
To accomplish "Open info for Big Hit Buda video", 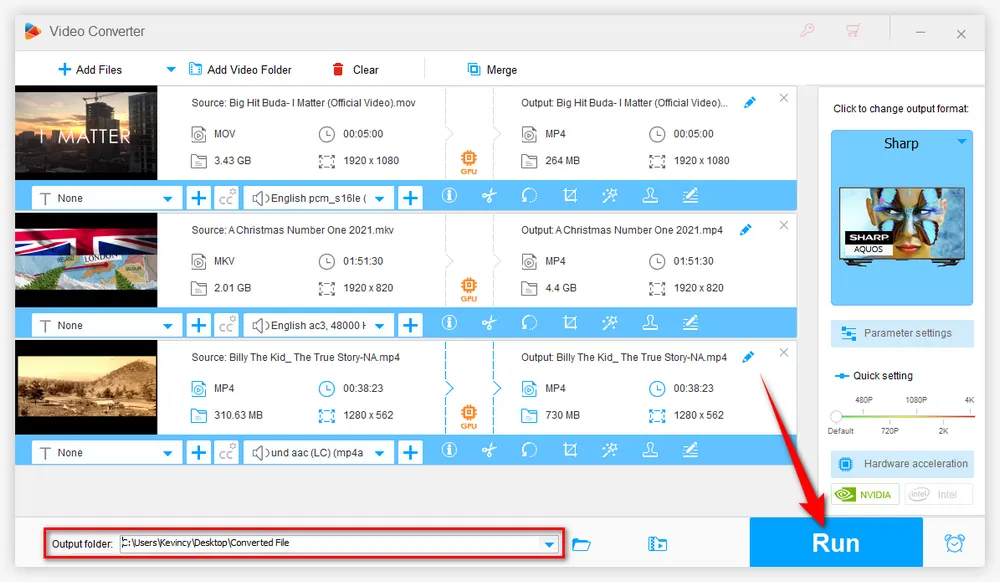I will point(449,196).
